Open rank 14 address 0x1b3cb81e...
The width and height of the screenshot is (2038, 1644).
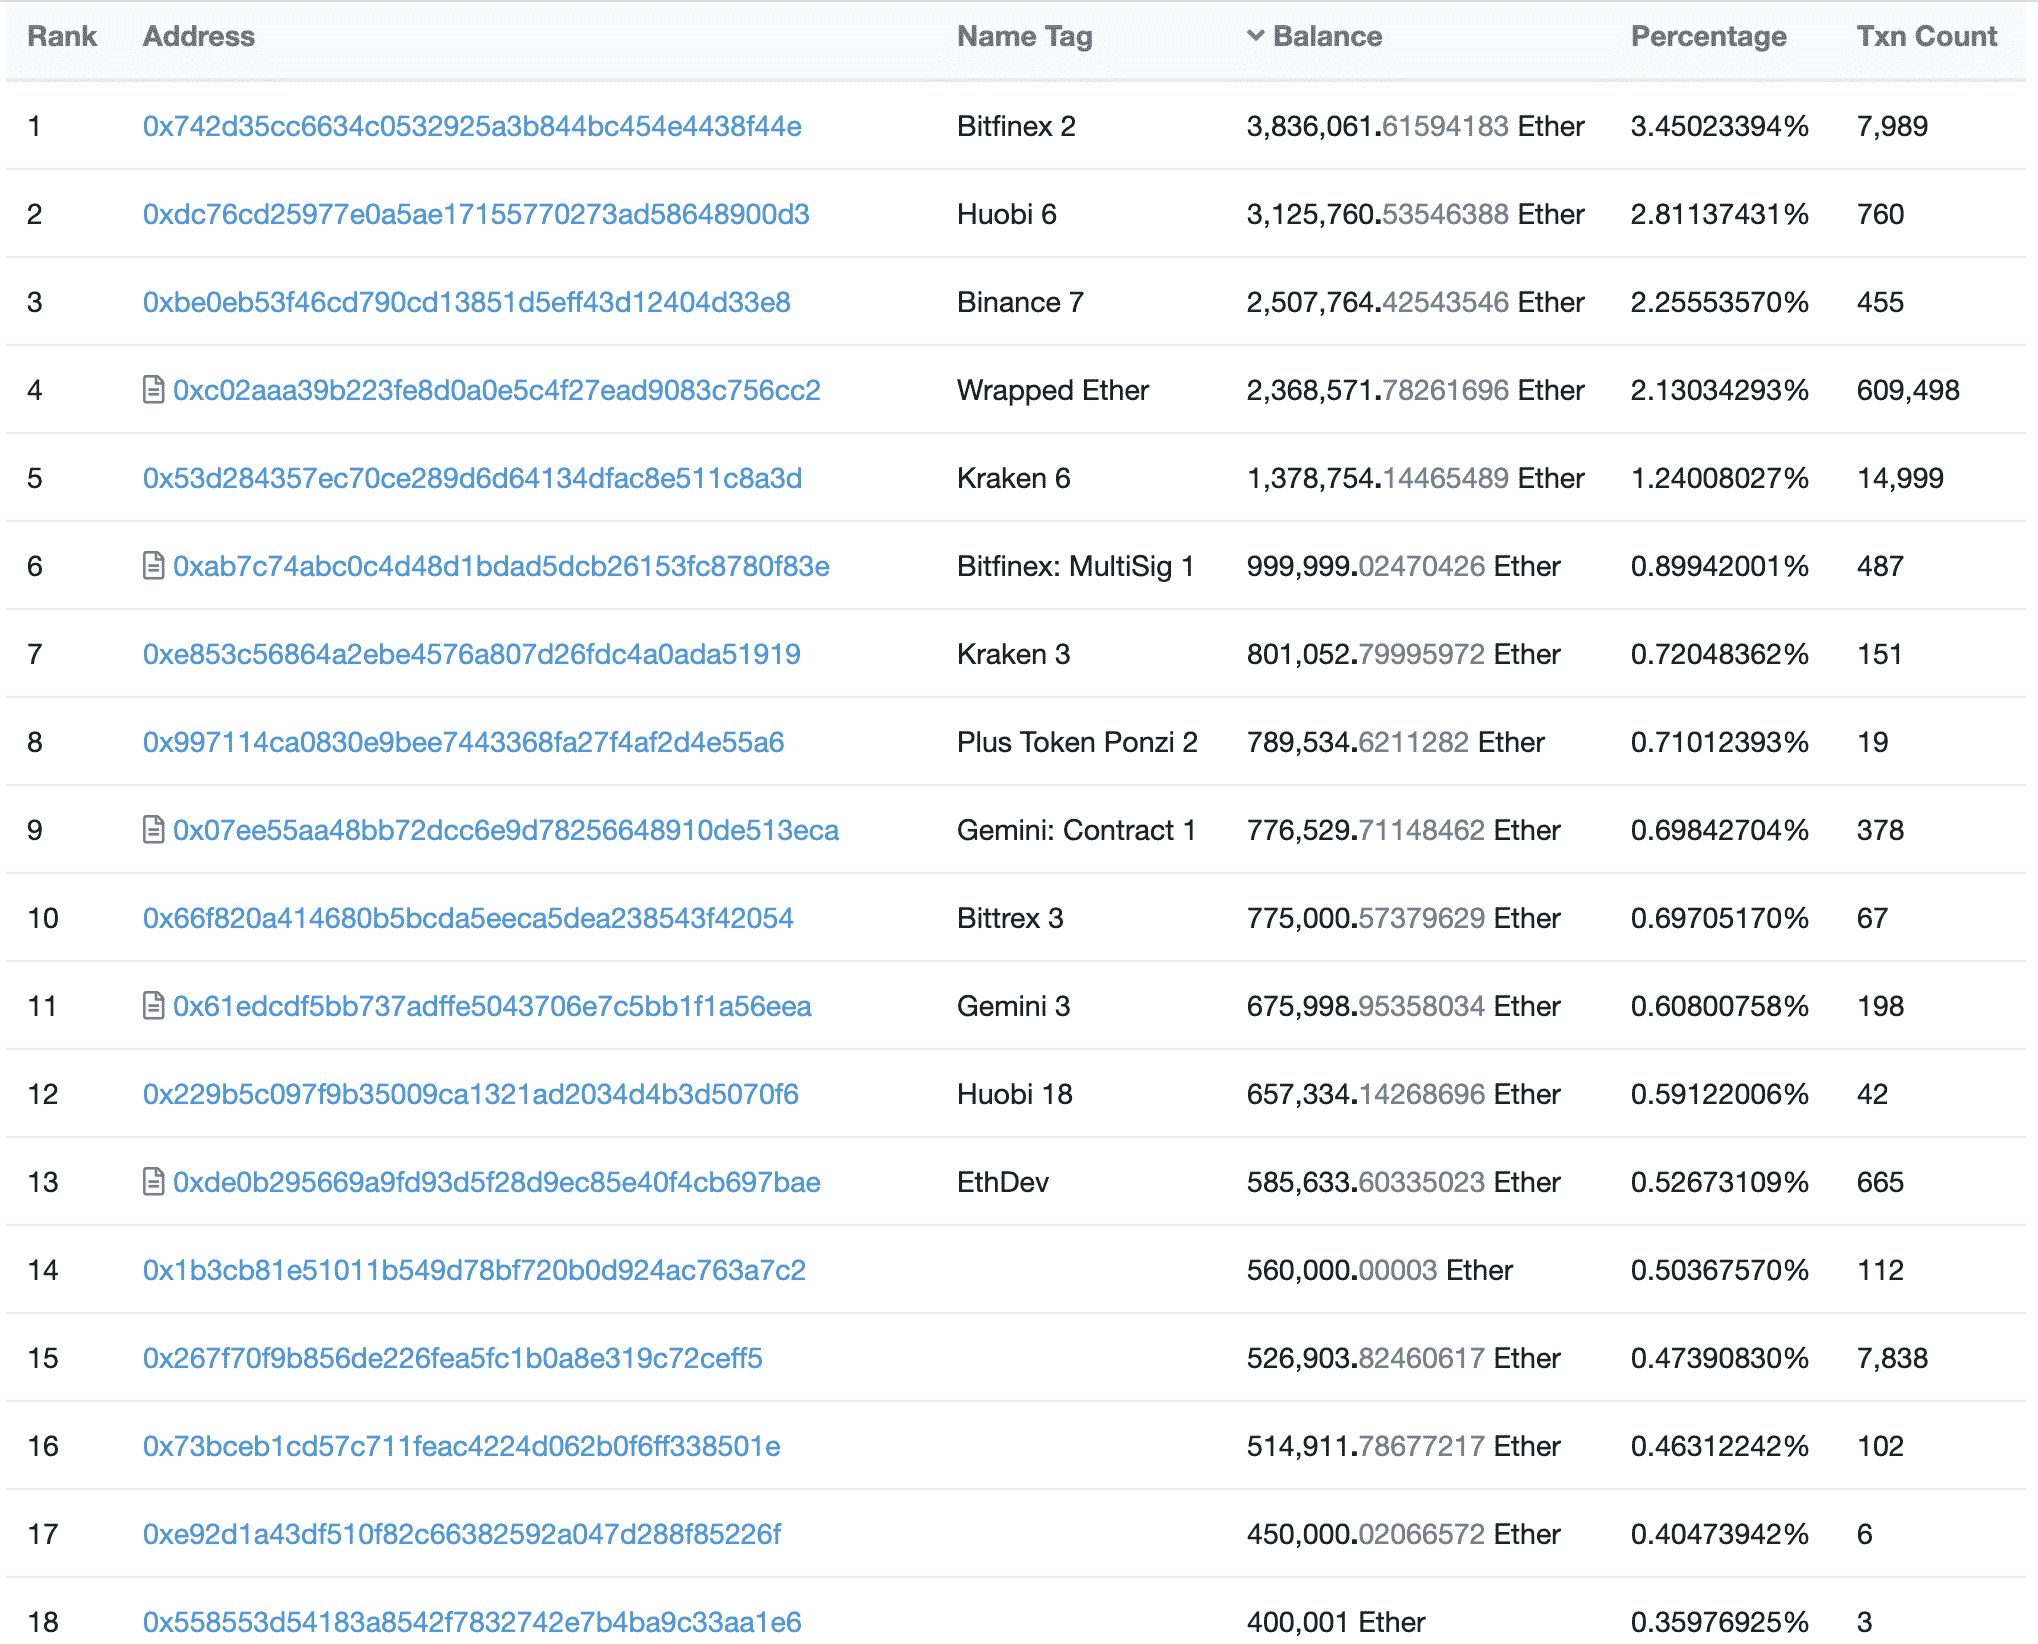point(474,1270)
